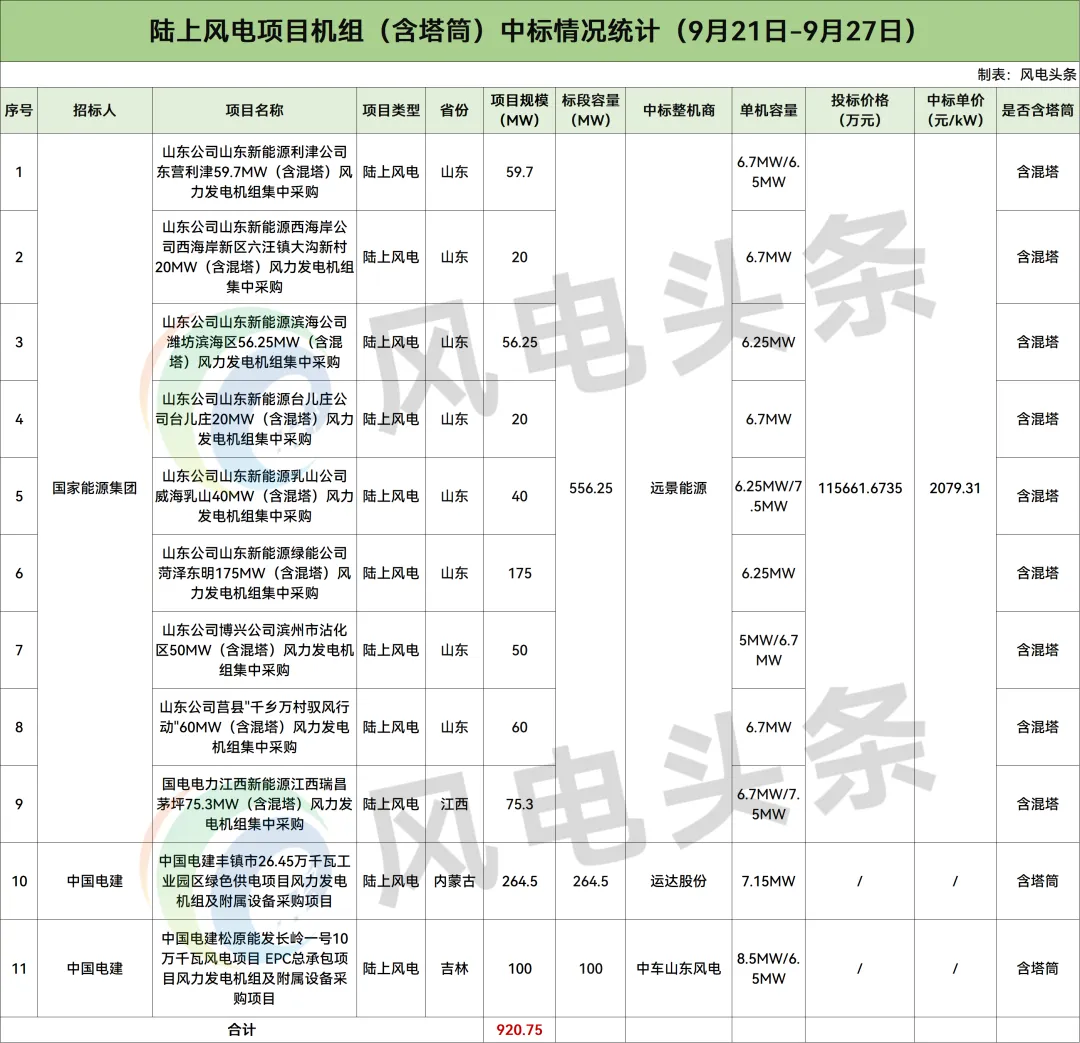Select the manufacturer cell '中车山东风电'

click(678, 969)
